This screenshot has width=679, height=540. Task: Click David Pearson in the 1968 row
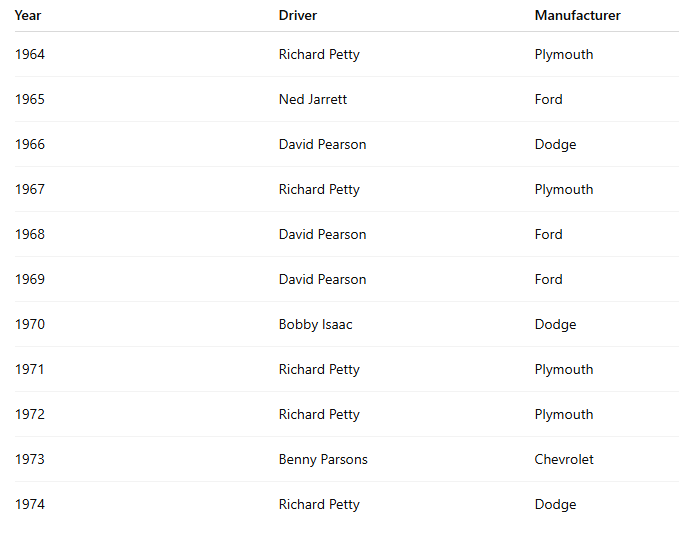[323, 235]
